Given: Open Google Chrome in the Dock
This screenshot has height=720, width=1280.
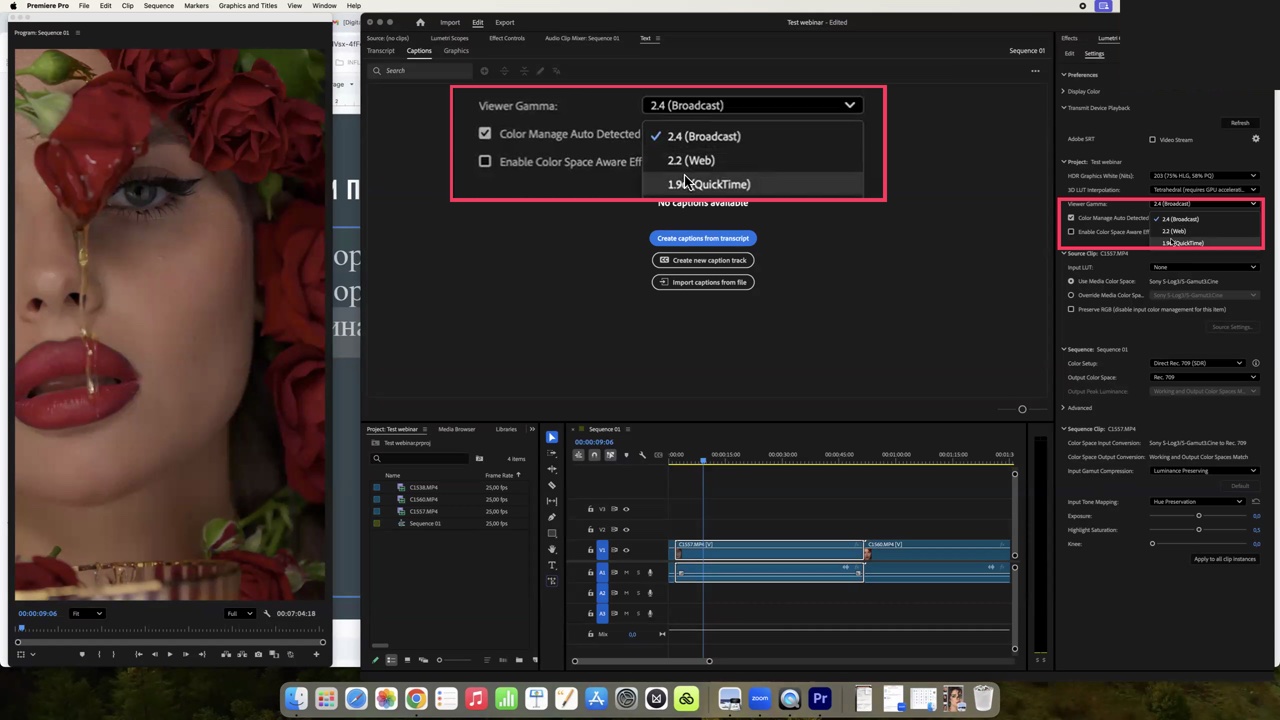Looking at the screenshot, I should pos(416,699).
